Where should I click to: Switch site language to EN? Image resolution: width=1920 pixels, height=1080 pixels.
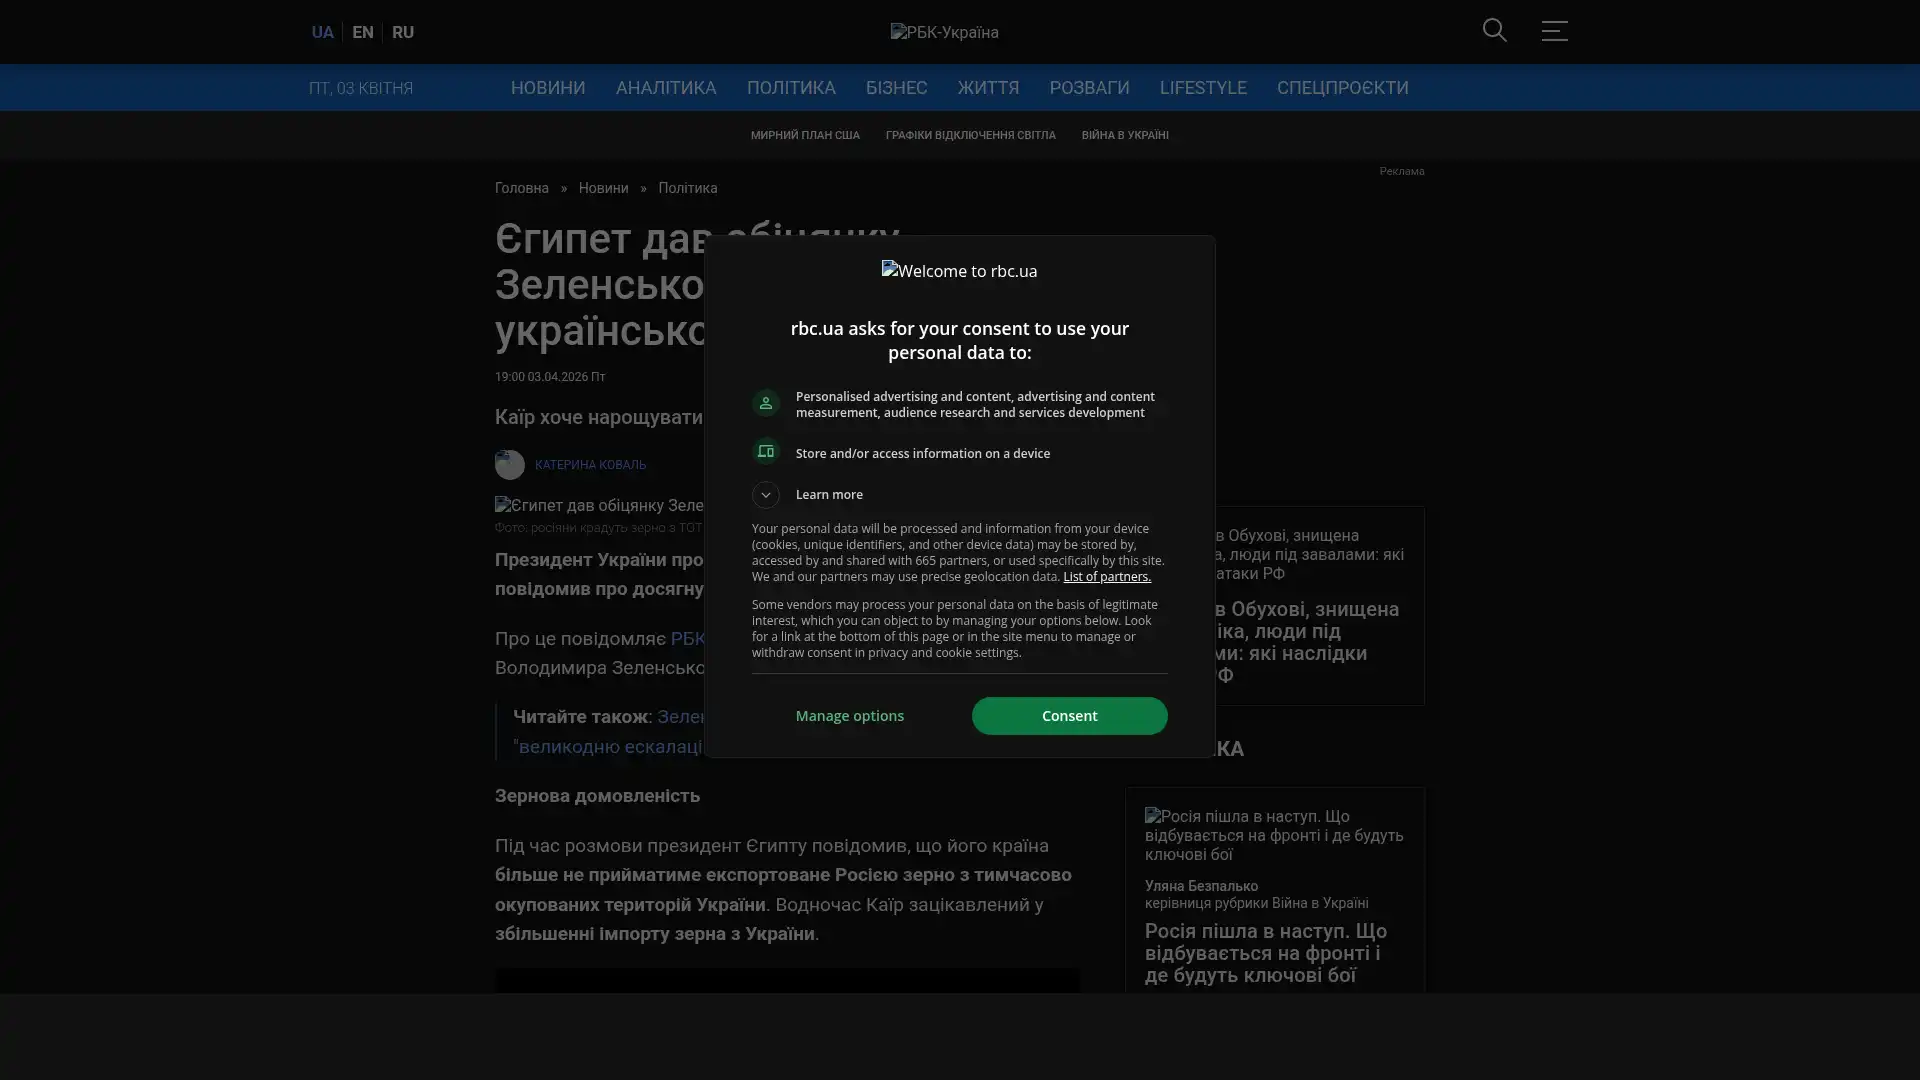click(x=363, y=32)
